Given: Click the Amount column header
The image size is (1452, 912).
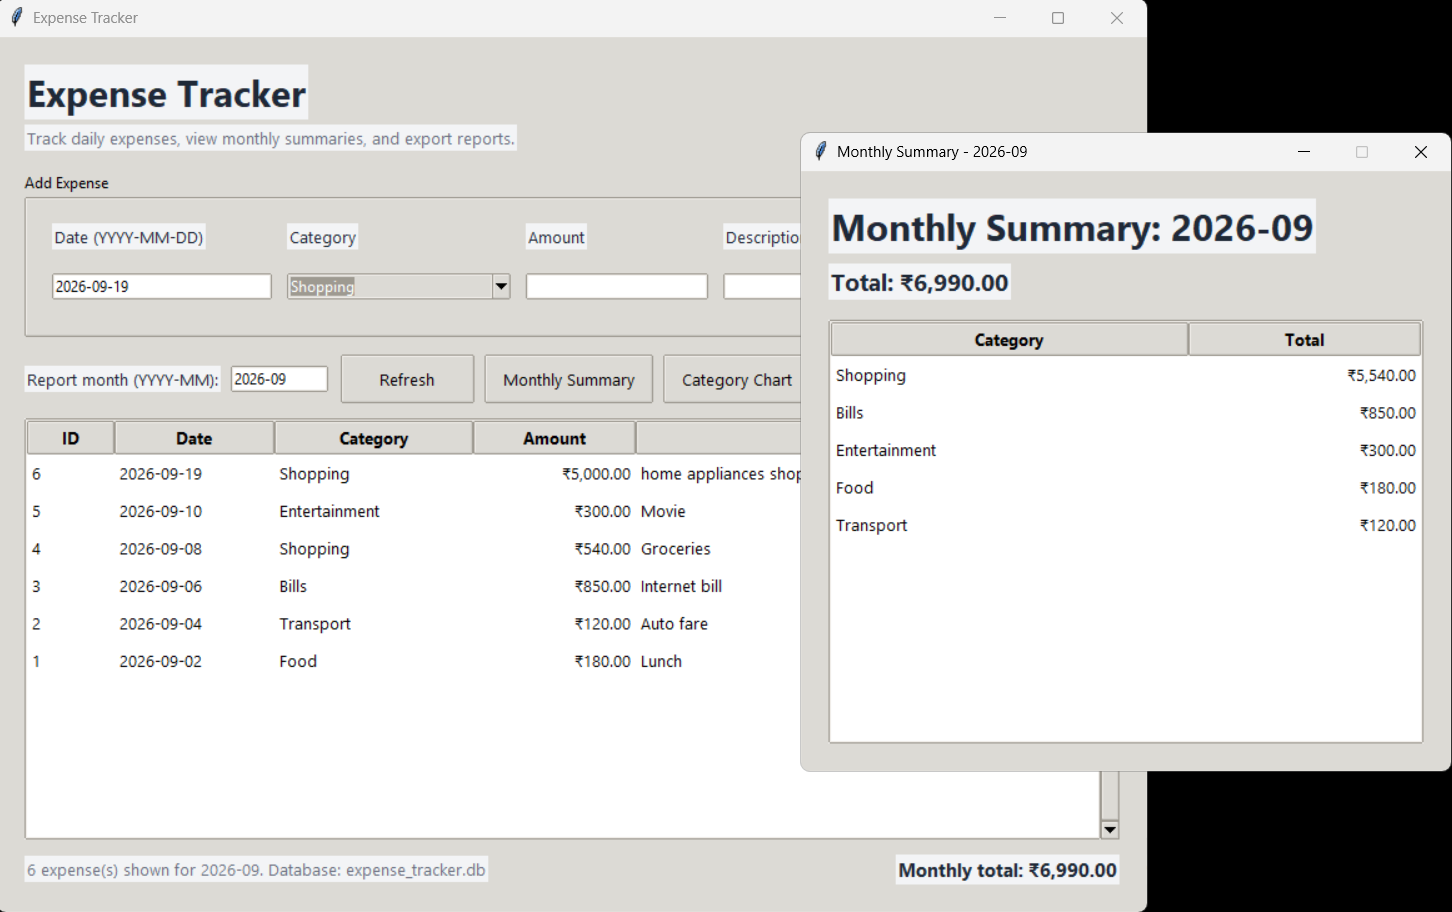Looking at the screenshot, I should [554, 438].
